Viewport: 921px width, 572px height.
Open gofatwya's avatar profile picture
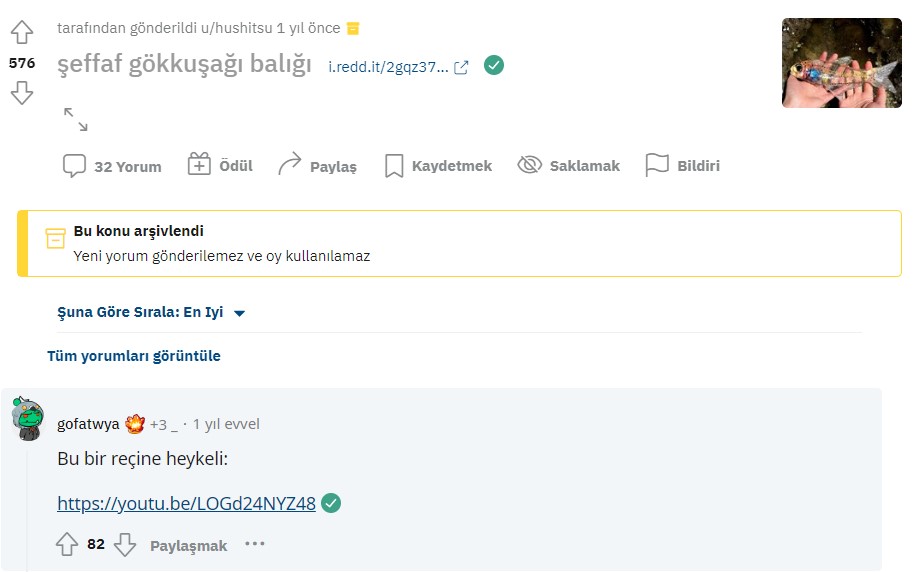pyautogui.click(x=27, y=419)
